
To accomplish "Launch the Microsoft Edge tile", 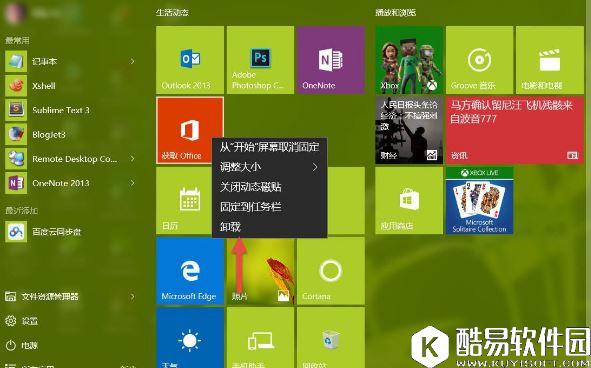I will (x=190, y=270).
